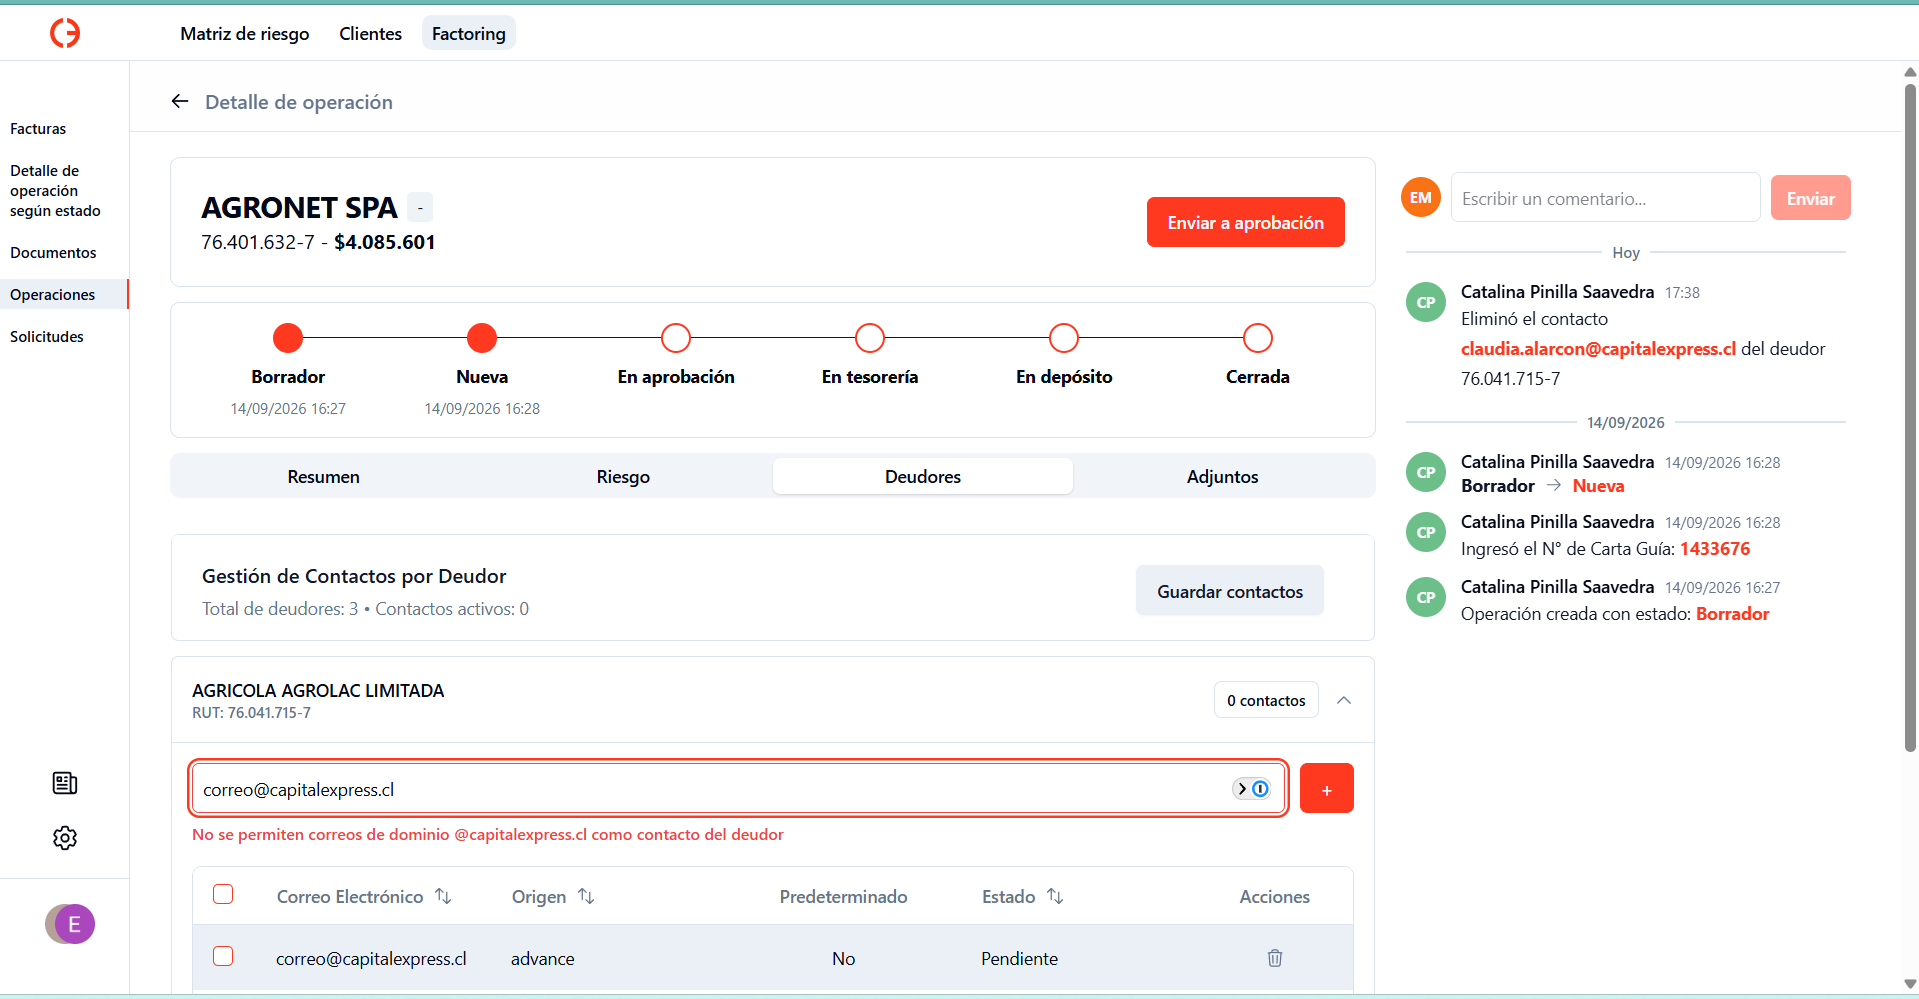Collapse the AGRICOLA AGROLAC LIMITADA section chevron

1344,700
